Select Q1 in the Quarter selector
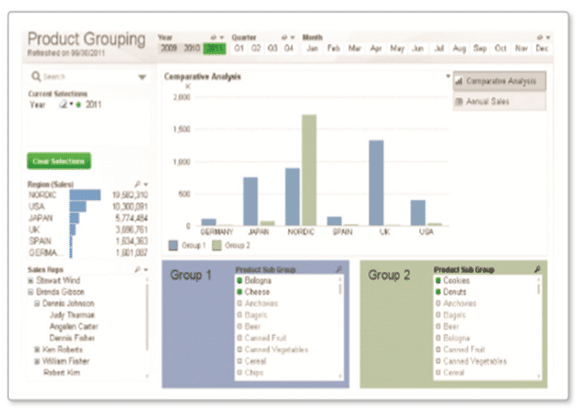 [239, 48]
